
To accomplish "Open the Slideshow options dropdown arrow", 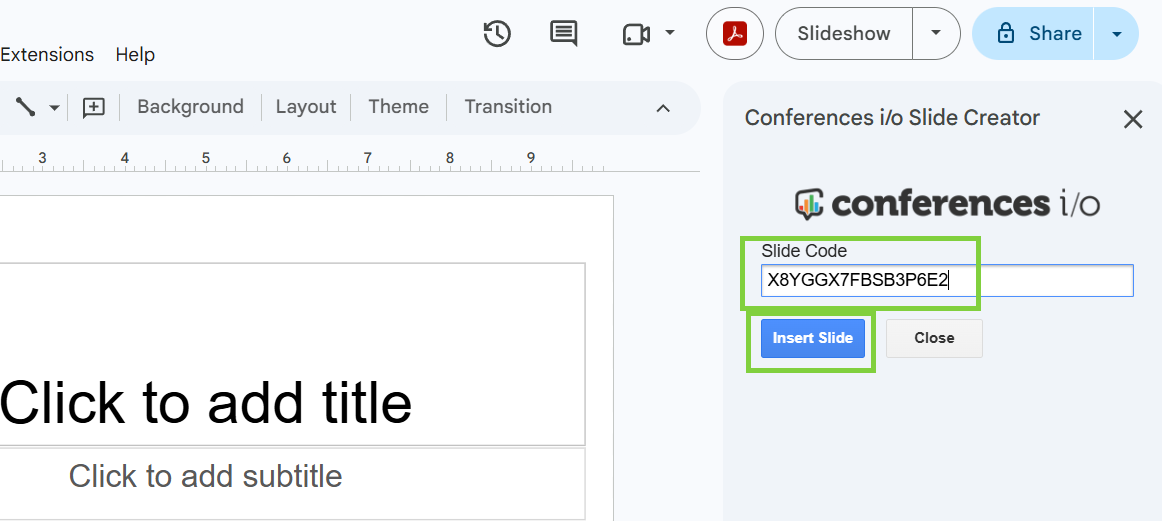I will coord(936,33).
